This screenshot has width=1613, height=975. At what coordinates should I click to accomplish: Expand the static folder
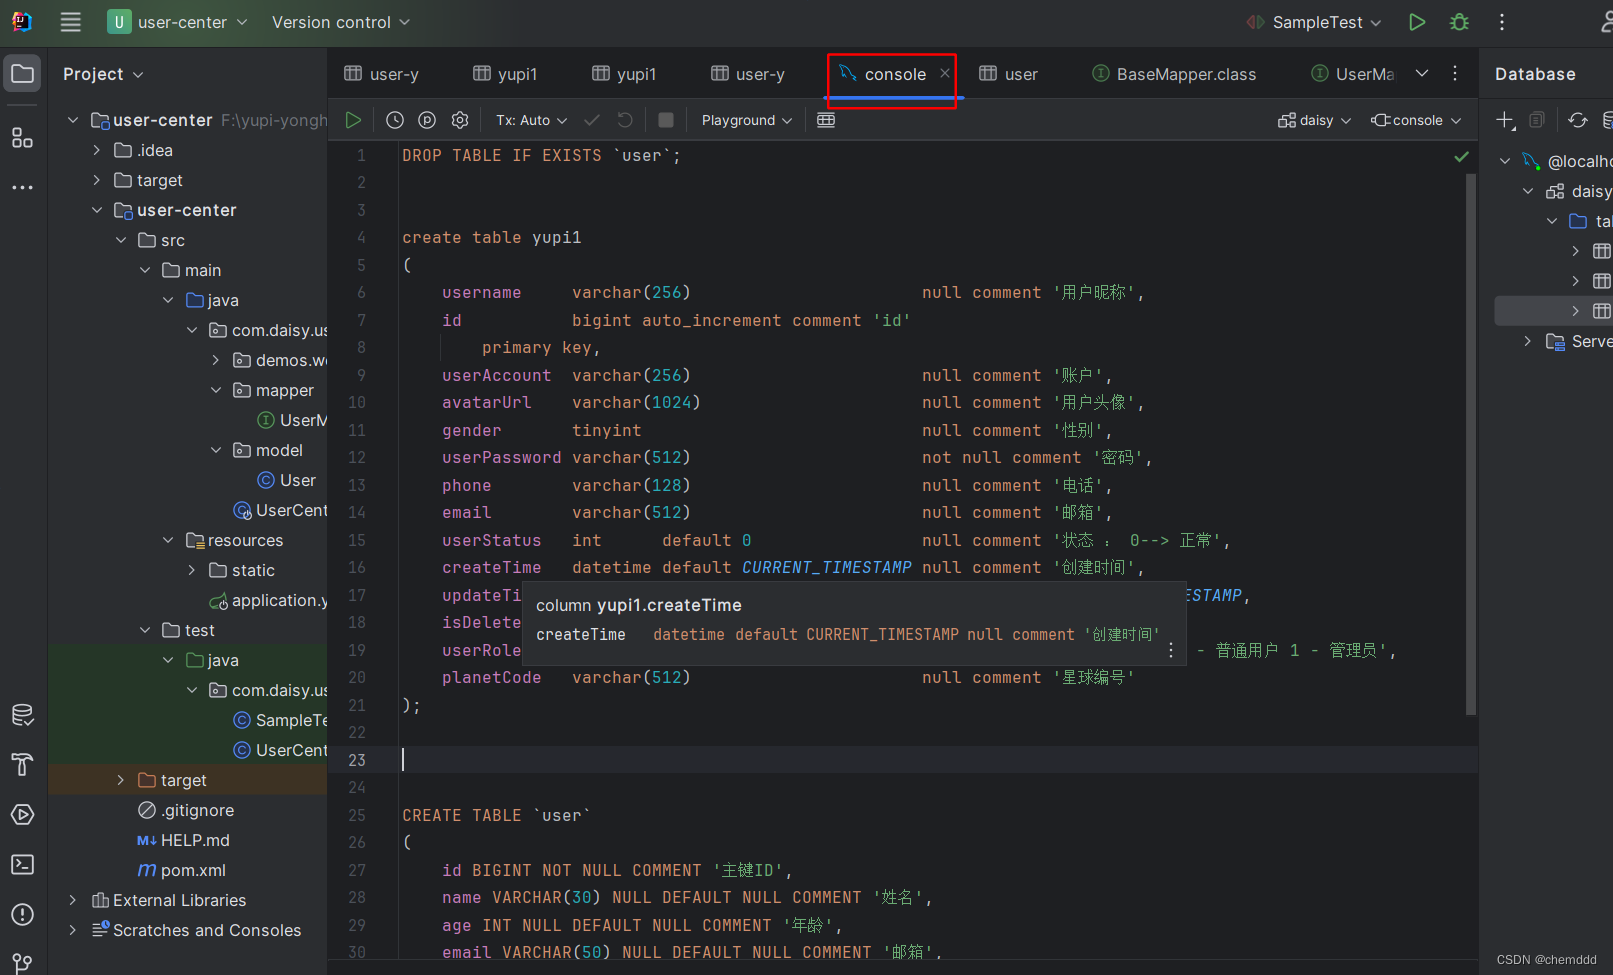(192, 570)
